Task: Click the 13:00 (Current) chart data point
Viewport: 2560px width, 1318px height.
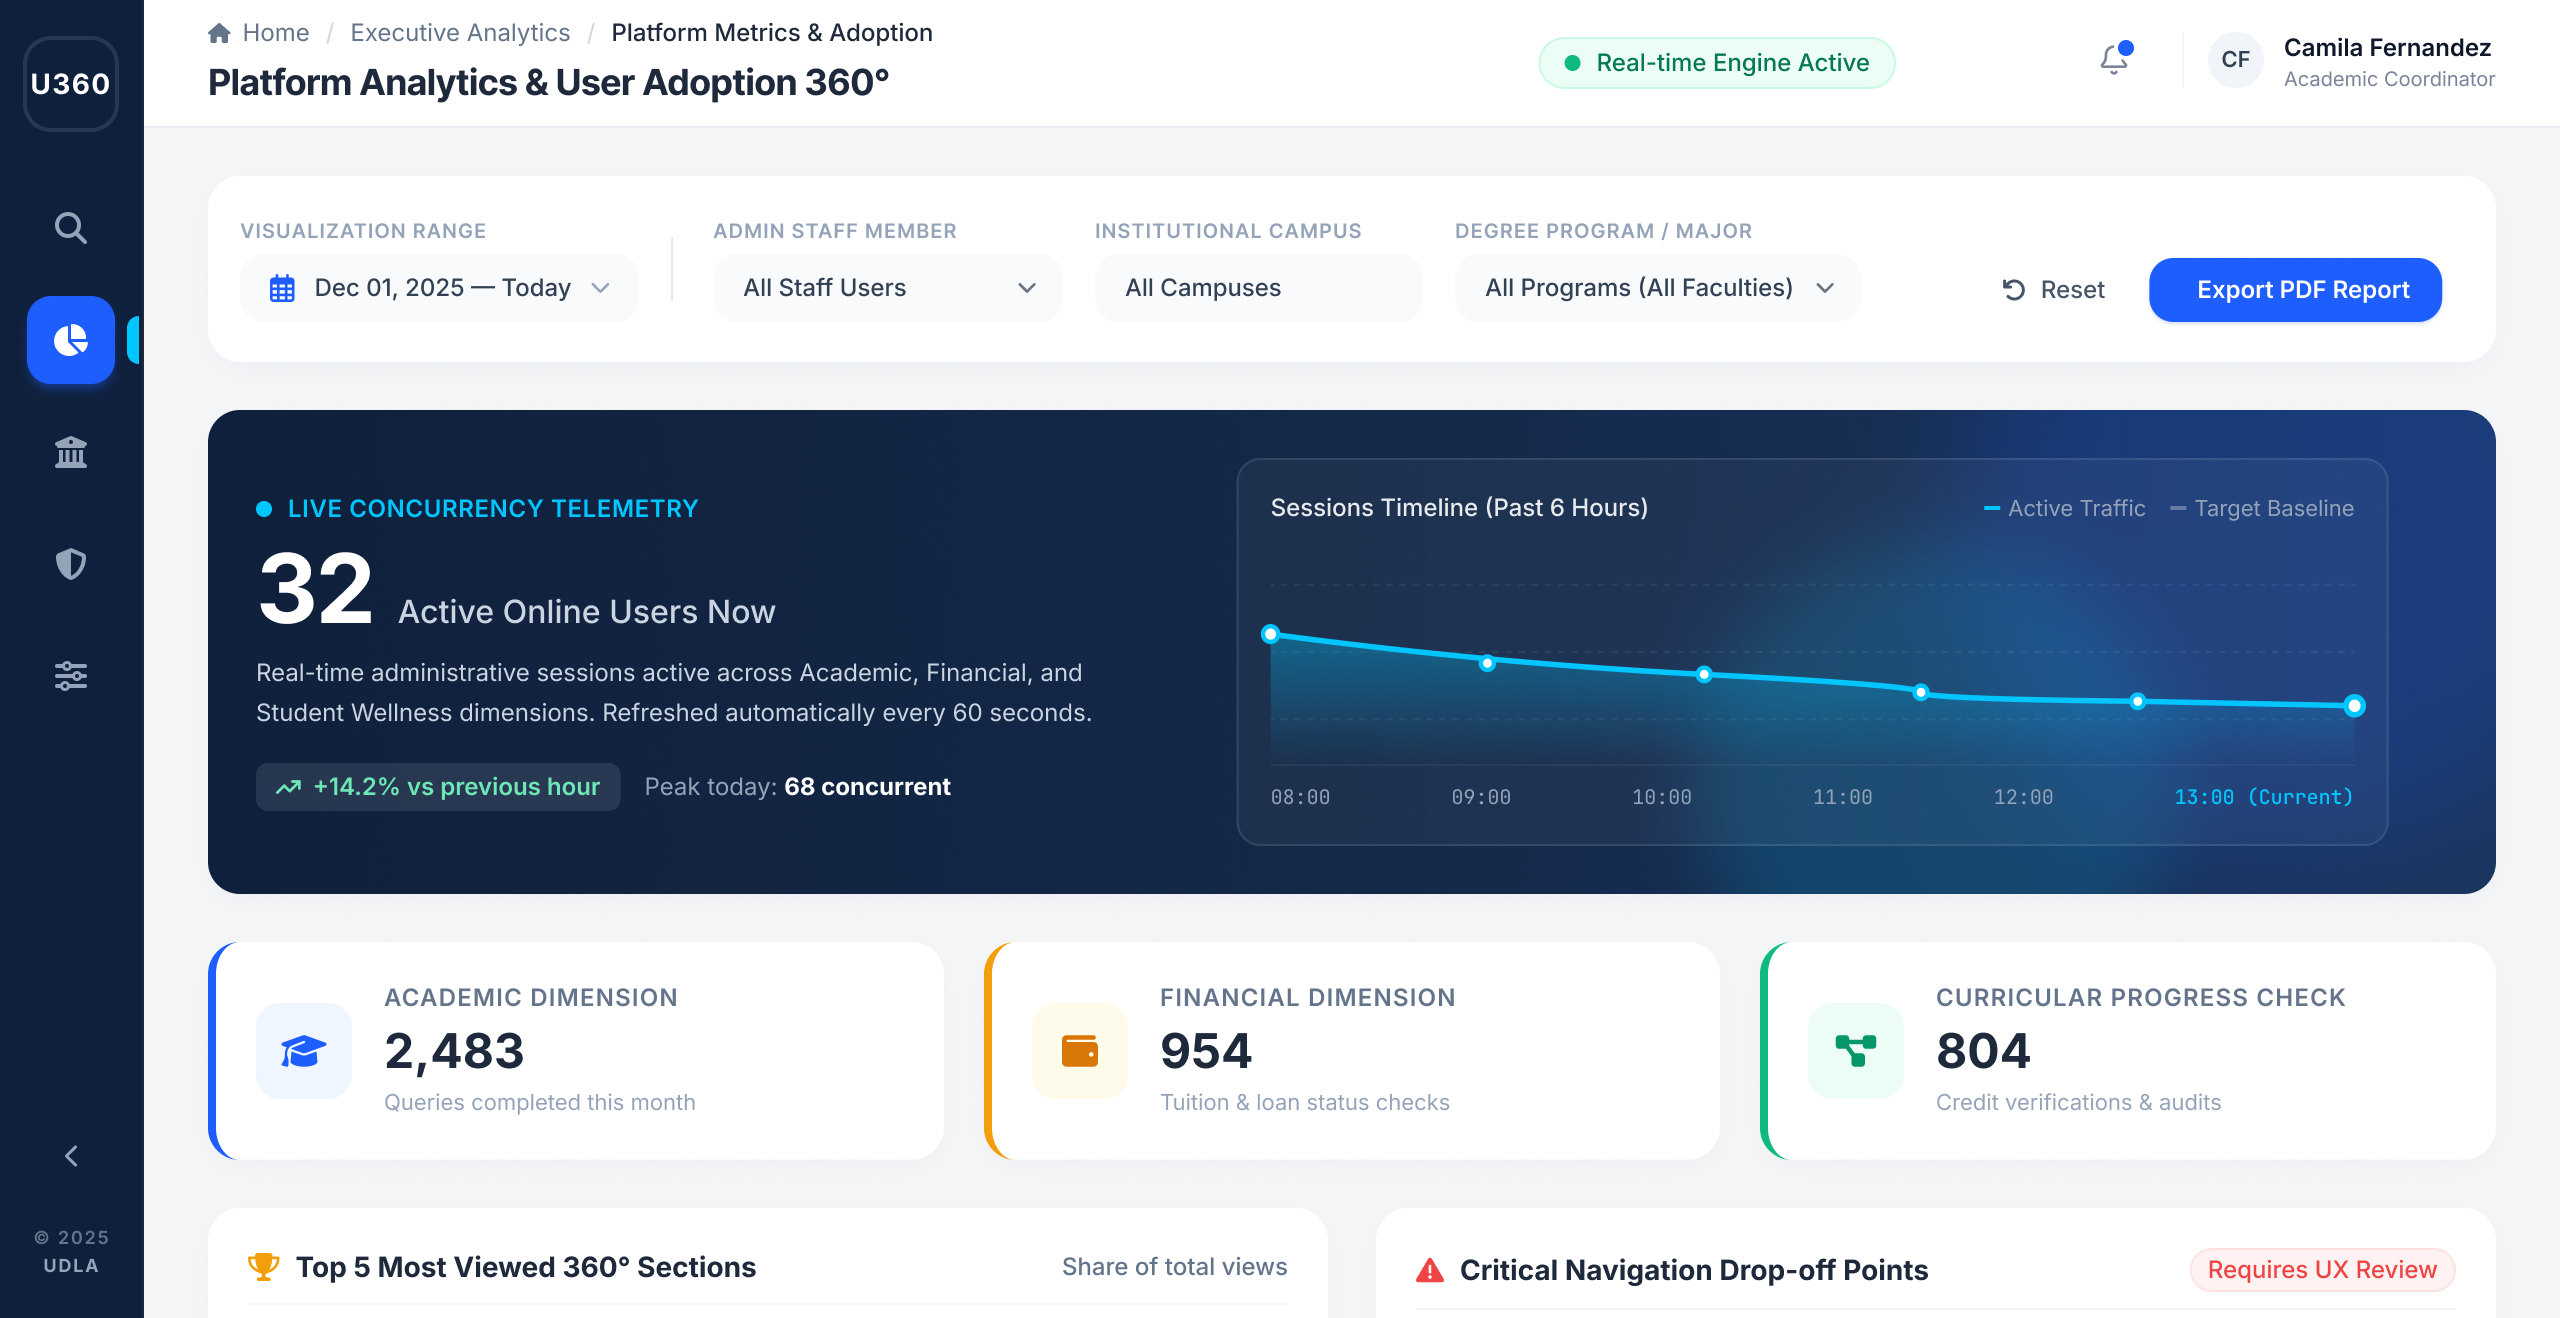Action: click(2355, 706)
